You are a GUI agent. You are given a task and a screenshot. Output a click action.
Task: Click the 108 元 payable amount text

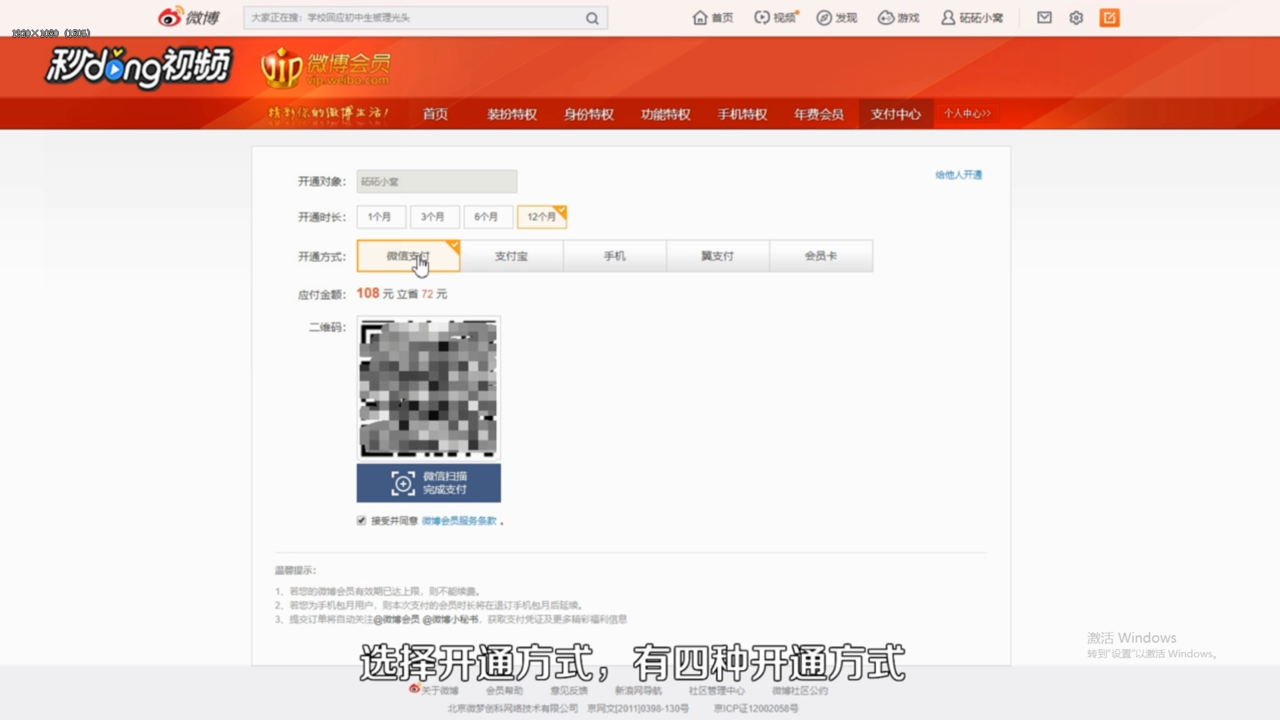tap(375, 294)
